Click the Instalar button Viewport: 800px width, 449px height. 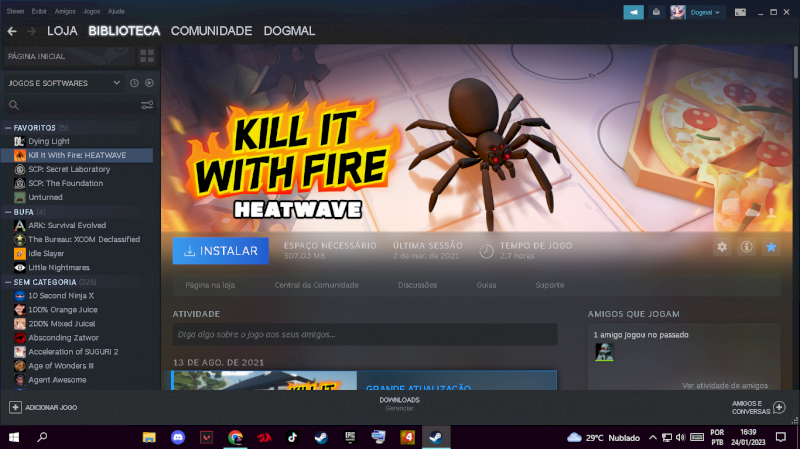pos(220,251)
